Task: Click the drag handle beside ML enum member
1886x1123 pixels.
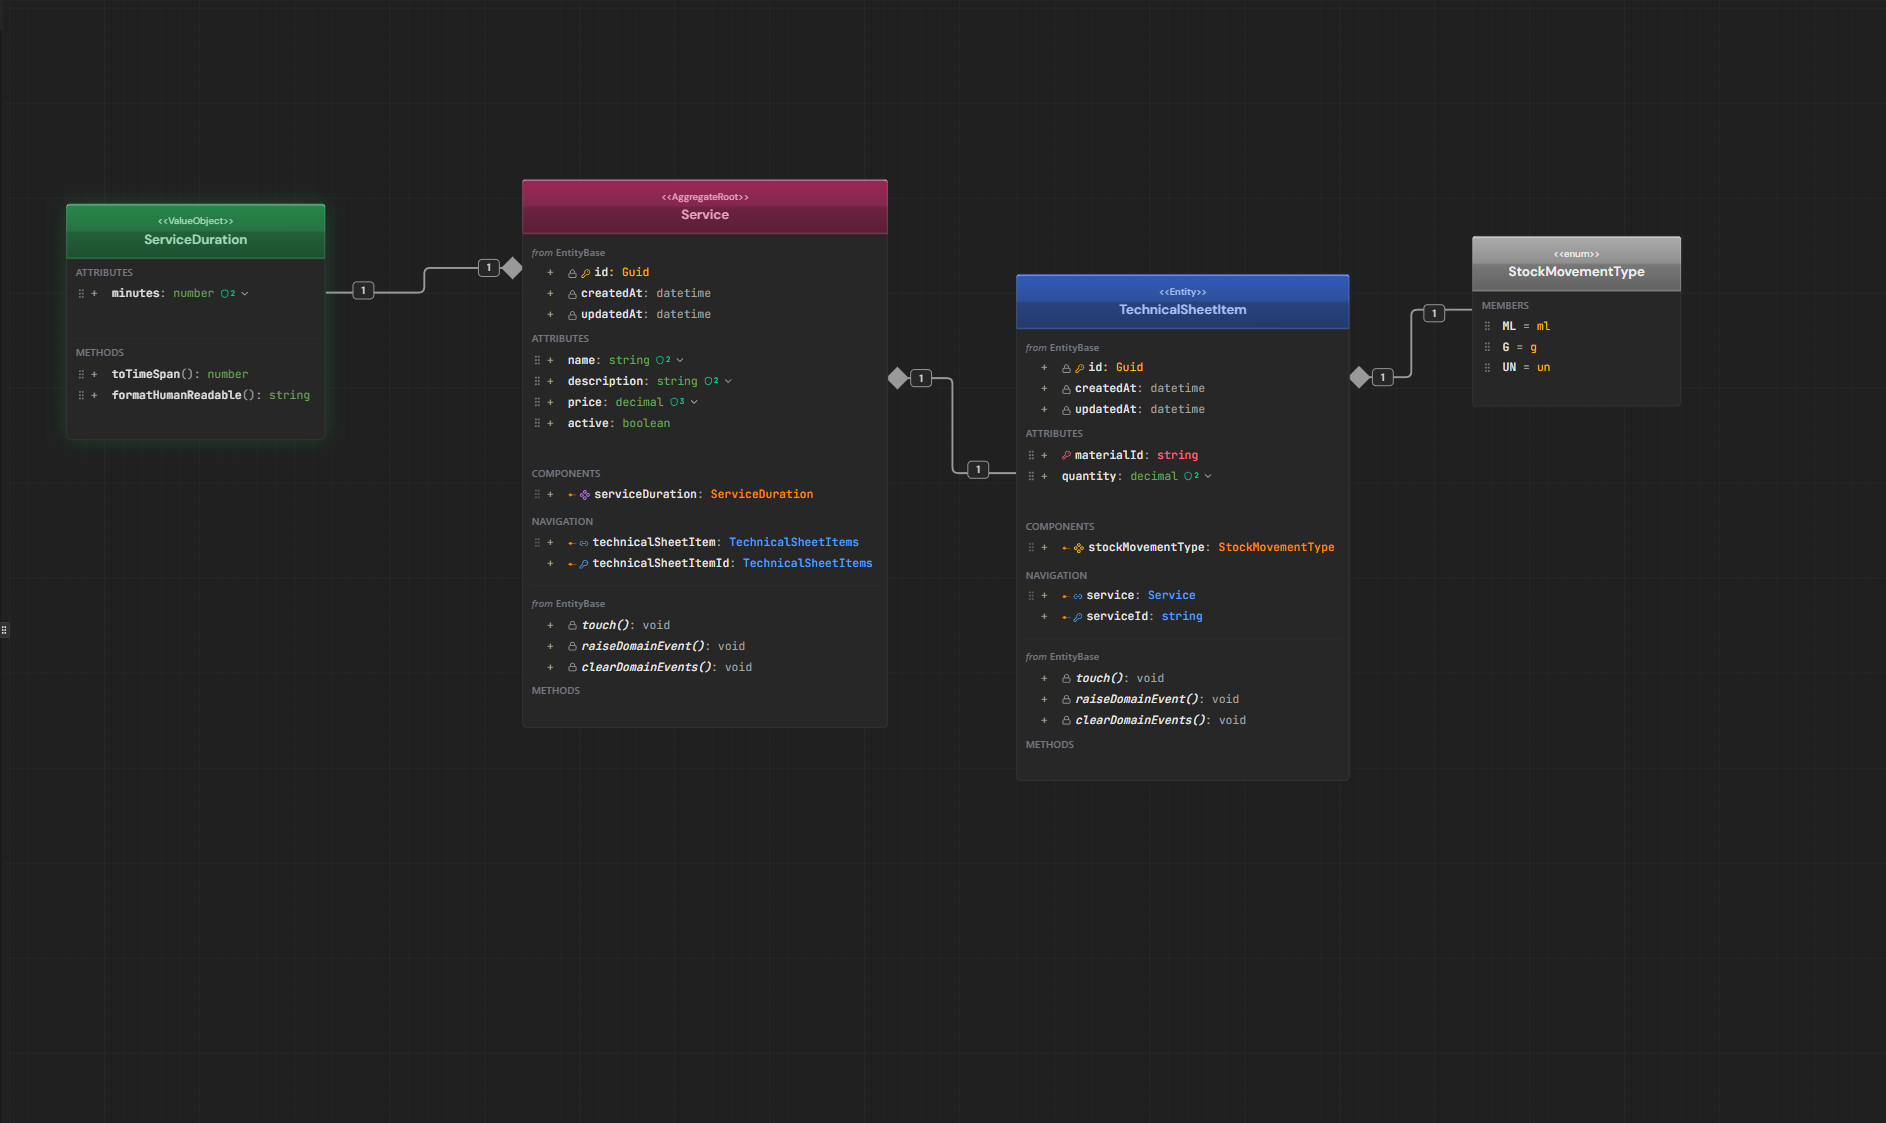Action: (x=1487, y=326)
